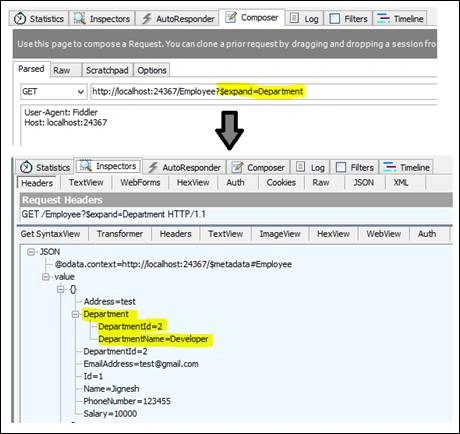Open the AutoResponder lightning tab in the upper panel
Image resolution: width=460 pixels, height=434 pixels.
pyautogui.click(x=178, y=18)
